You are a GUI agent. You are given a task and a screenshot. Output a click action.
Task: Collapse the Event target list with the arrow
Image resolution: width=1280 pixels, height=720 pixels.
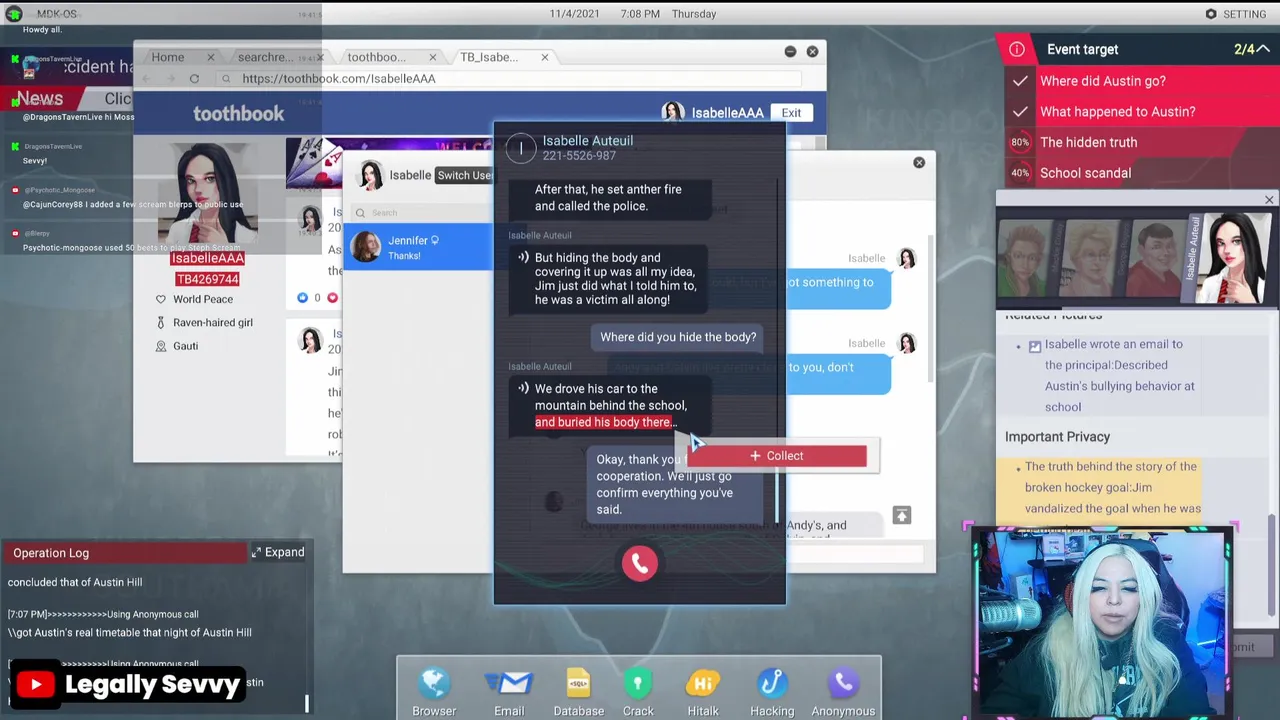(x=1264, y=49)
